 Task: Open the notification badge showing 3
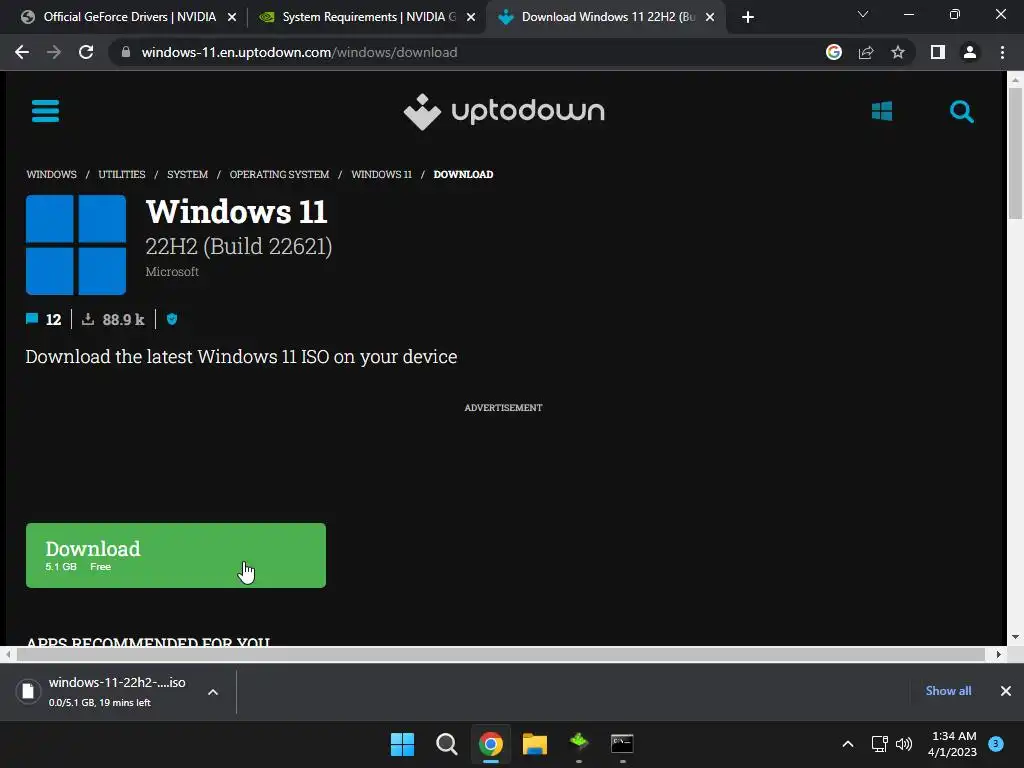coord(996,744)
